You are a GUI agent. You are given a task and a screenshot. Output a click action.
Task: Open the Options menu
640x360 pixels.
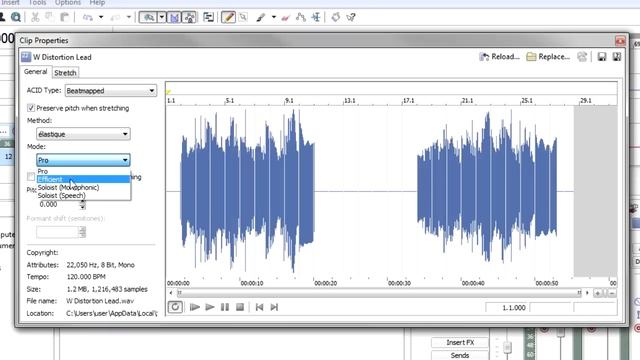(68, 3)
